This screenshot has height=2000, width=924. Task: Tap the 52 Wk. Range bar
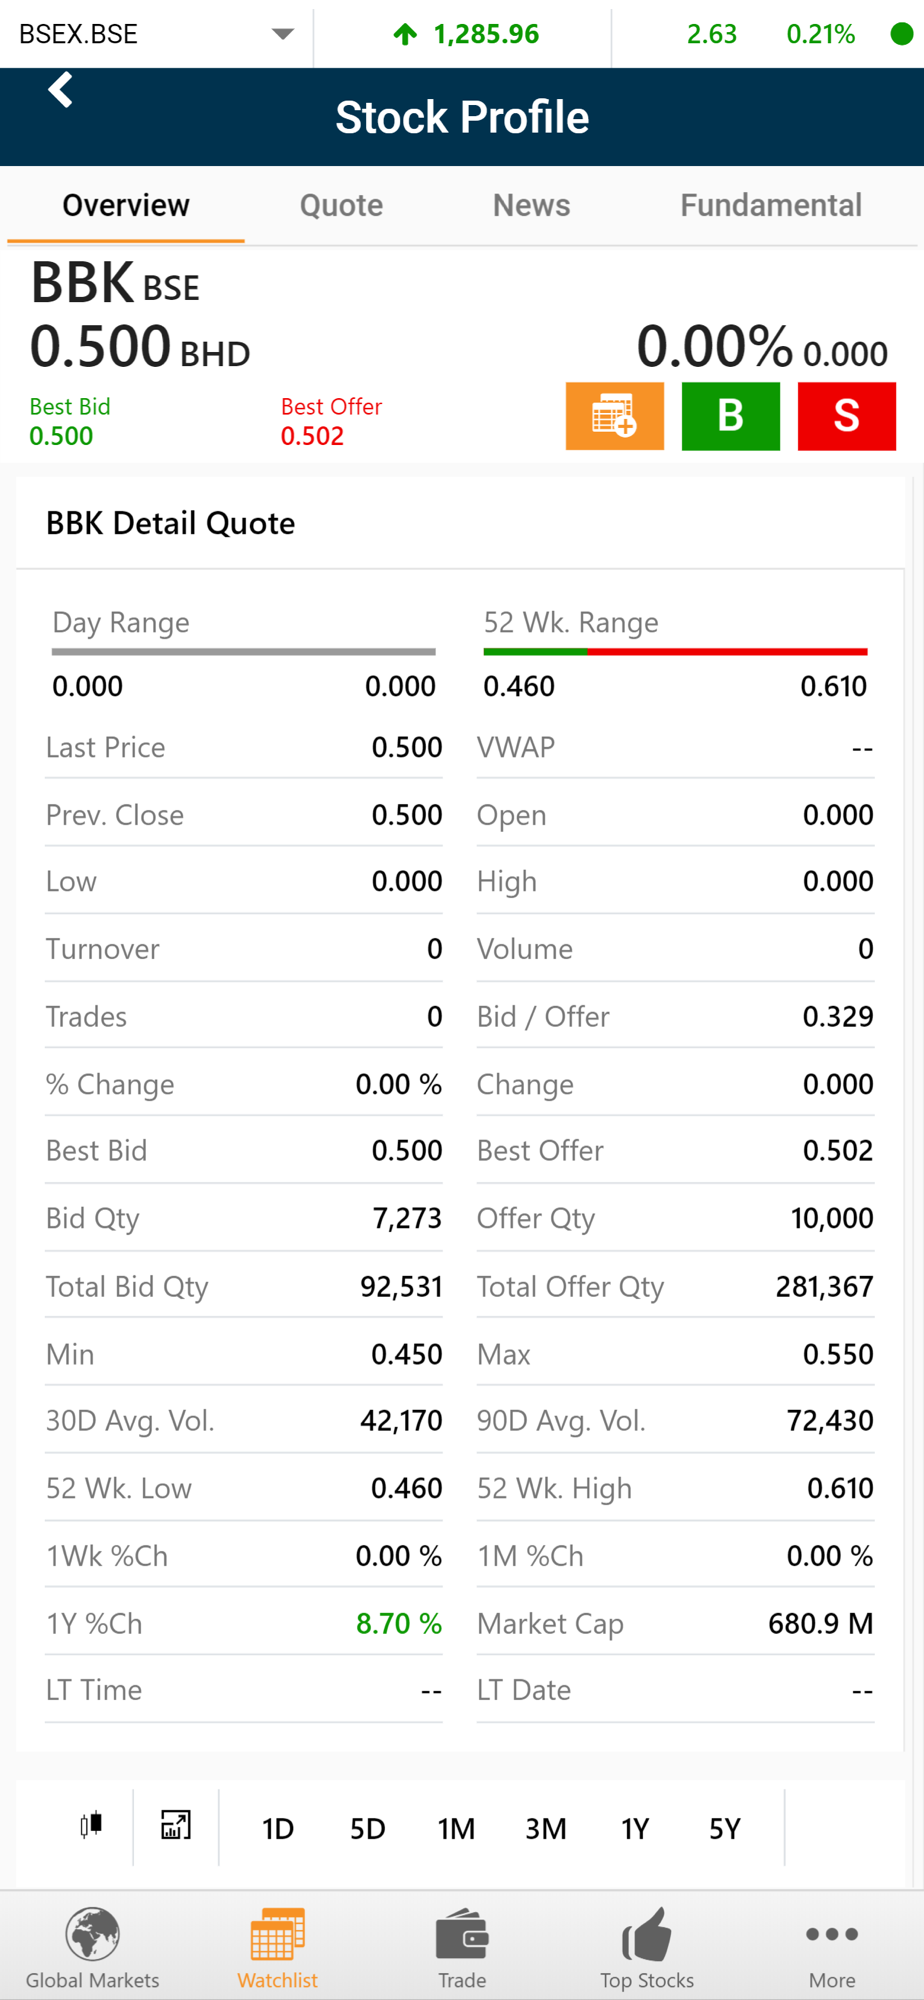pyautogui.click(x=675, y=652)
